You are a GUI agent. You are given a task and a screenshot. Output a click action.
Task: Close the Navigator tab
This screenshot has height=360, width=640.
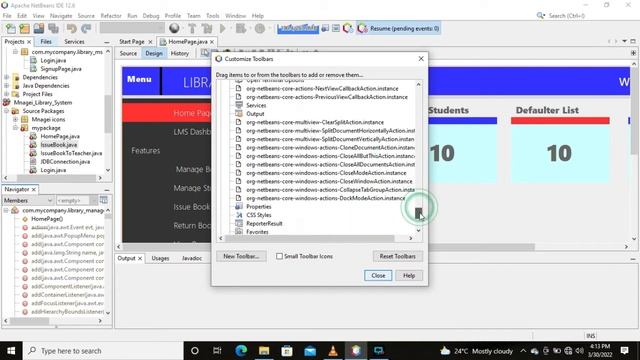pos(34,189)
